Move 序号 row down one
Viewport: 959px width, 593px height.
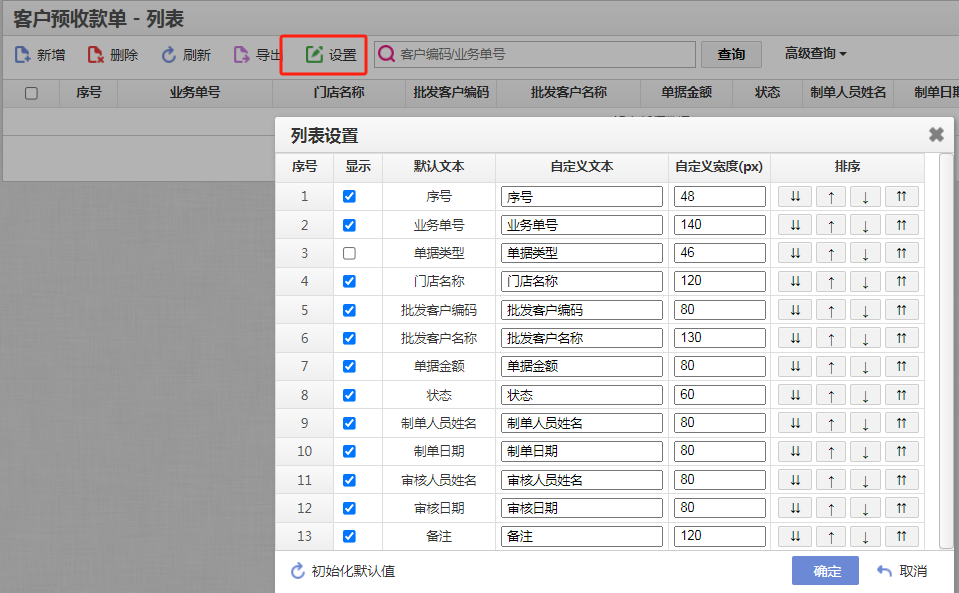tap(865, 197)
